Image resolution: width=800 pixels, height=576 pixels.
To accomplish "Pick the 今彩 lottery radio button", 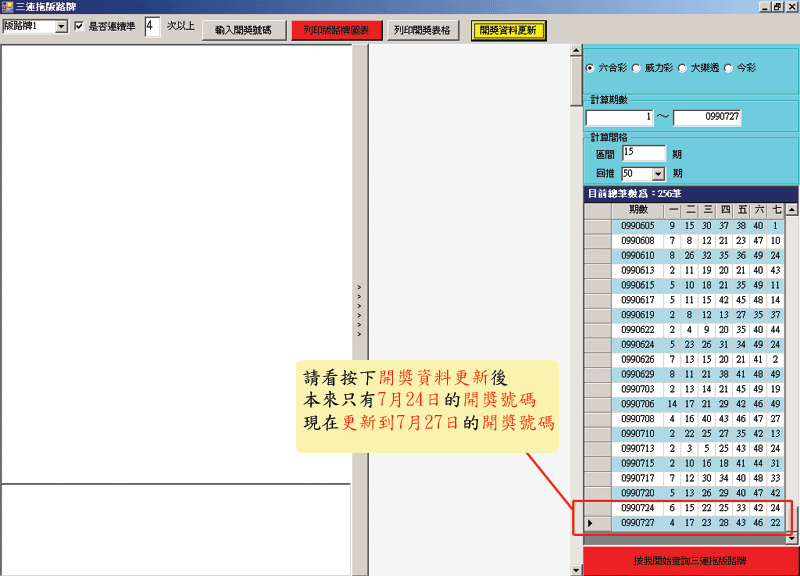I will coord(728,69).
